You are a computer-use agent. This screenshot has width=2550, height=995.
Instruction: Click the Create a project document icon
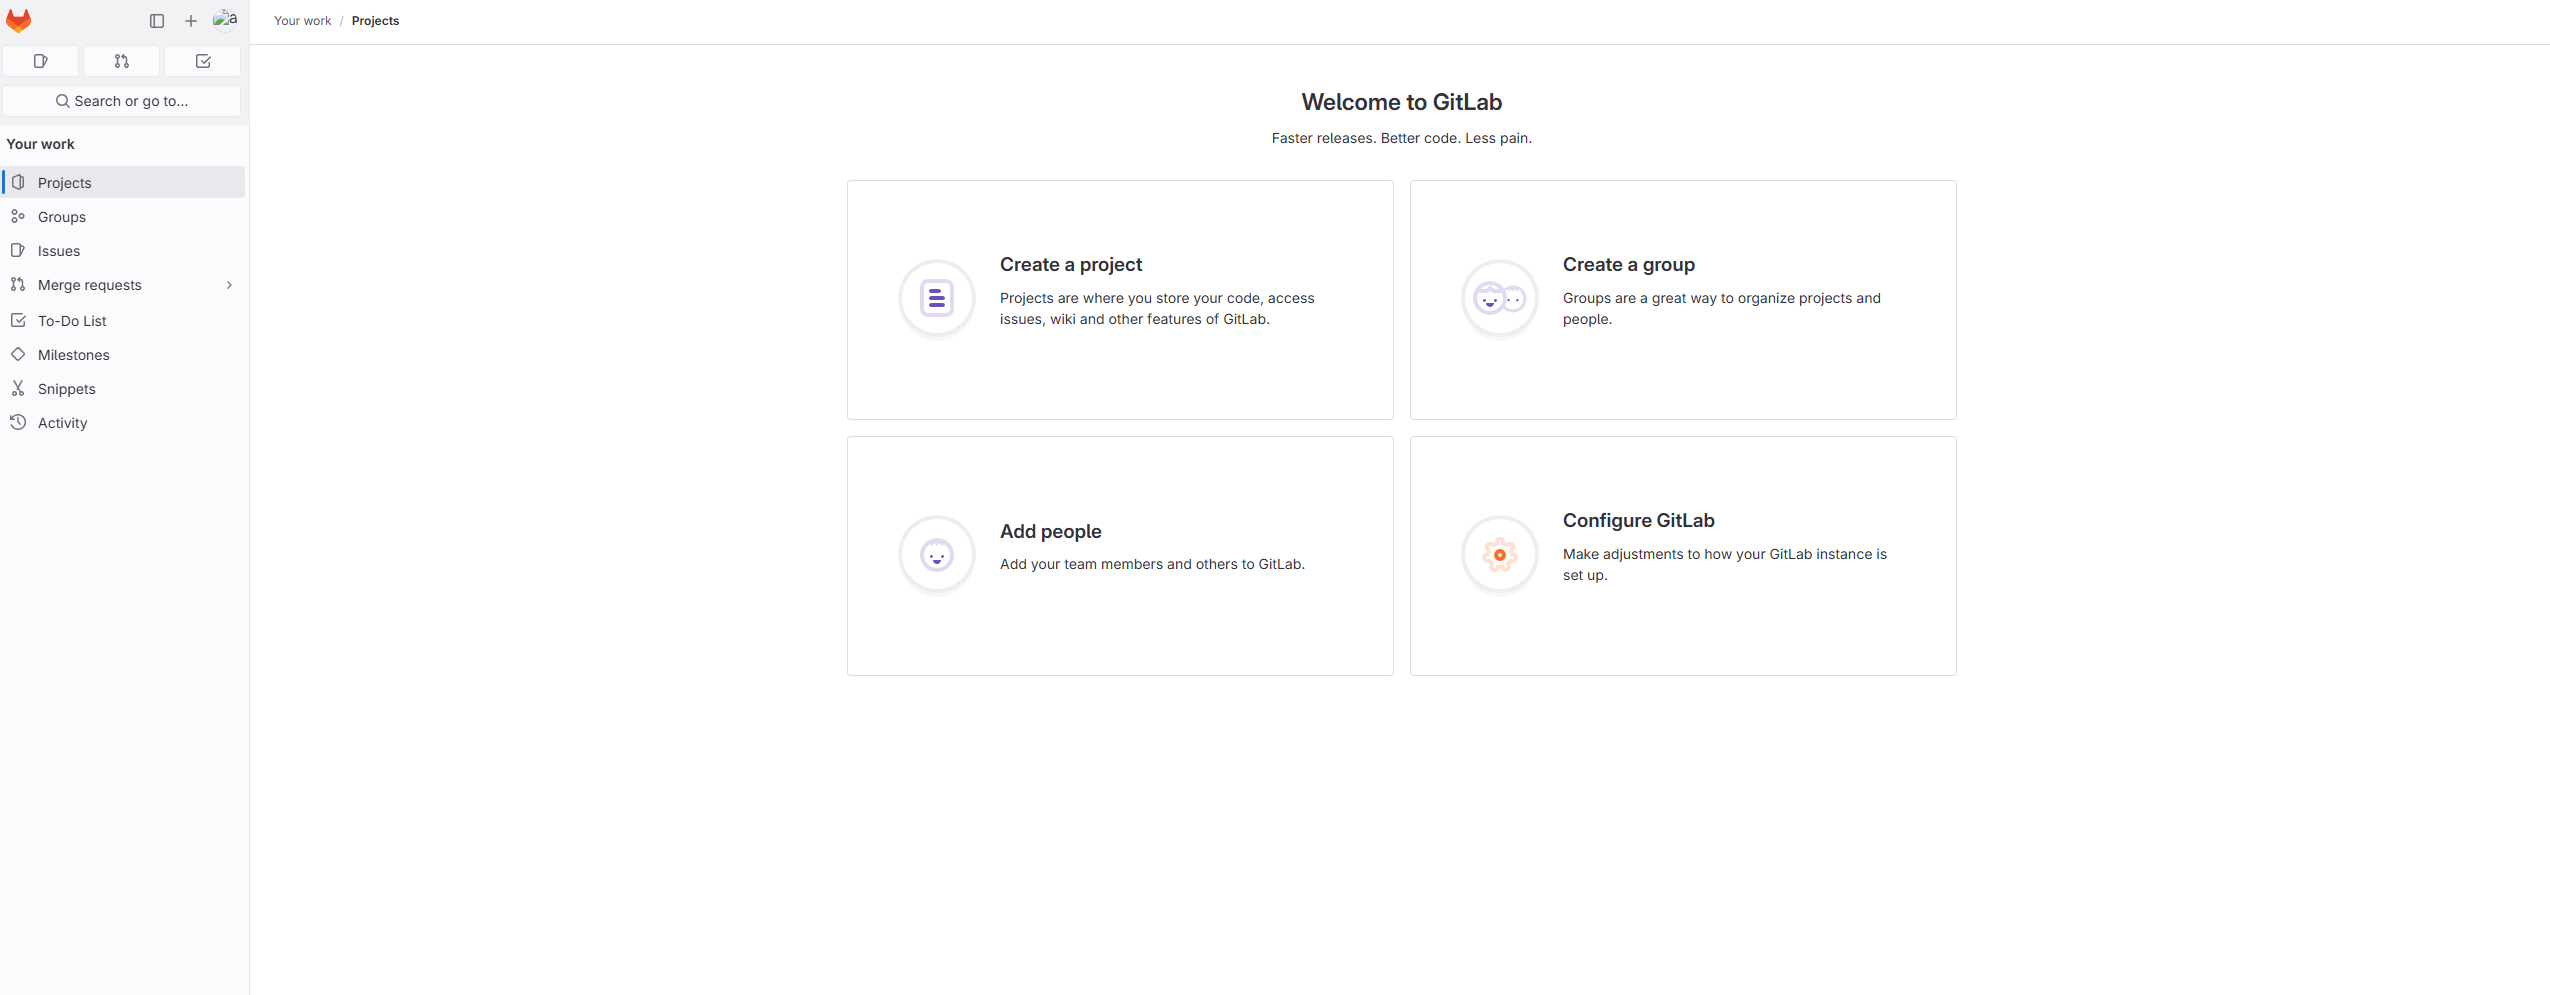[936, 299]
